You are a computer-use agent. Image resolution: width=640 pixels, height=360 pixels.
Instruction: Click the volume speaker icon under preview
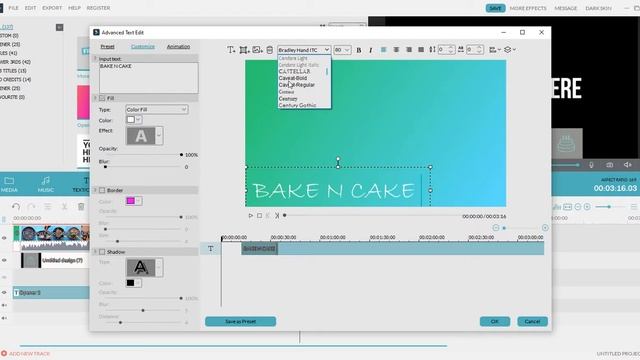628,164
